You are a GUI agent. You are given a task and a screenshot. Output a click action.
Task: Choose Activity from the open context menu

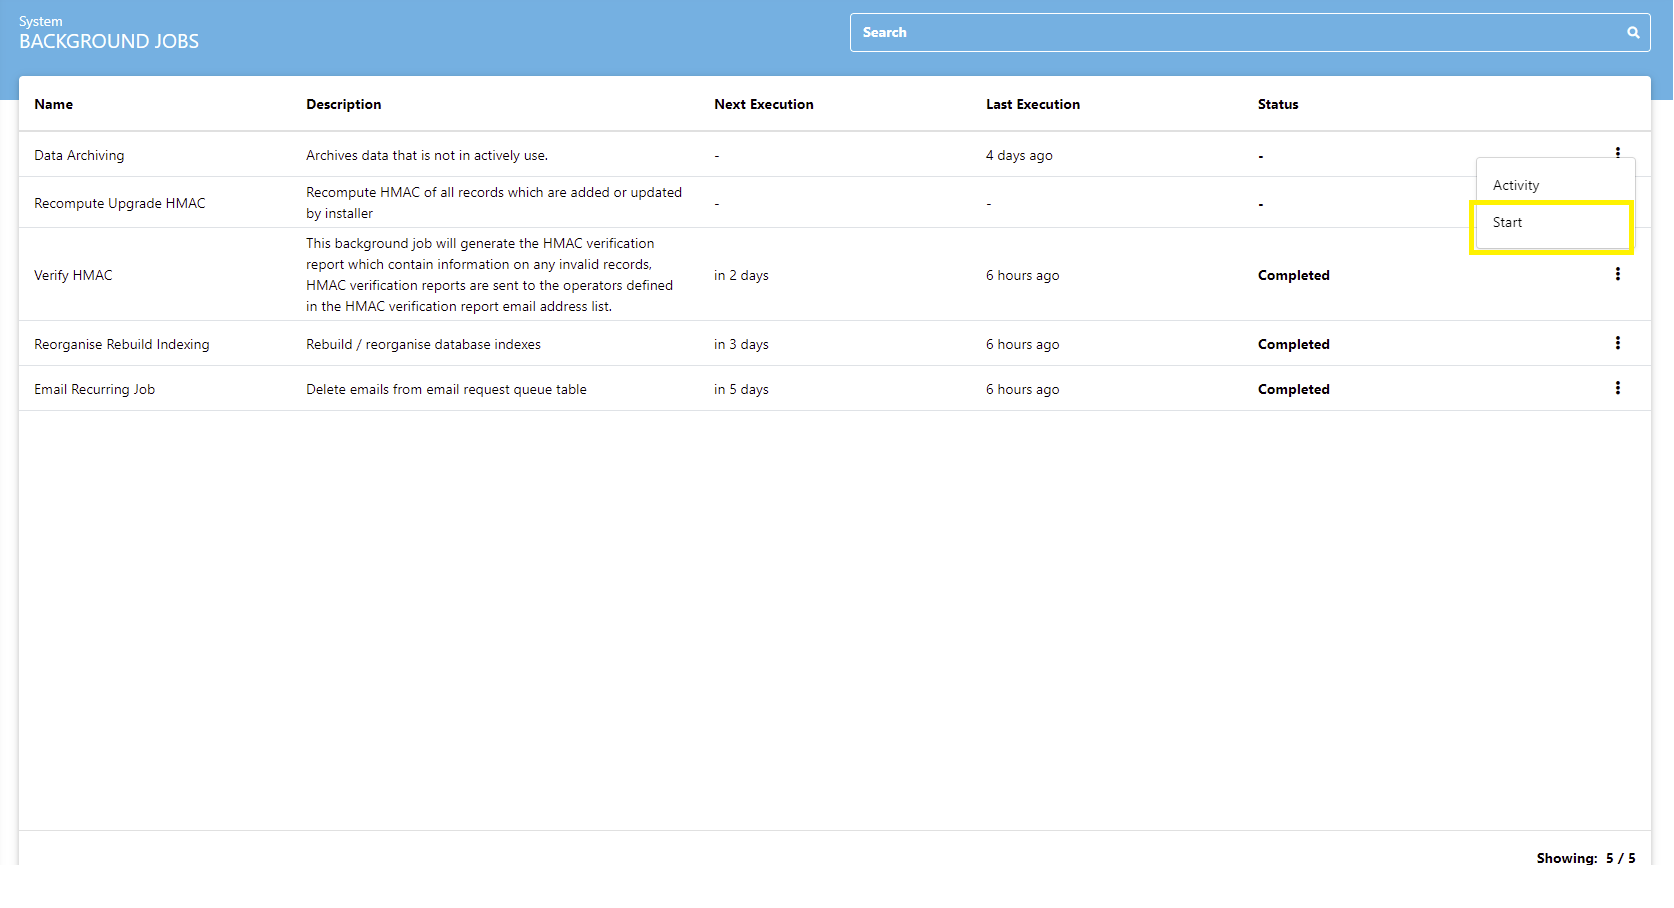[1516, 185]
